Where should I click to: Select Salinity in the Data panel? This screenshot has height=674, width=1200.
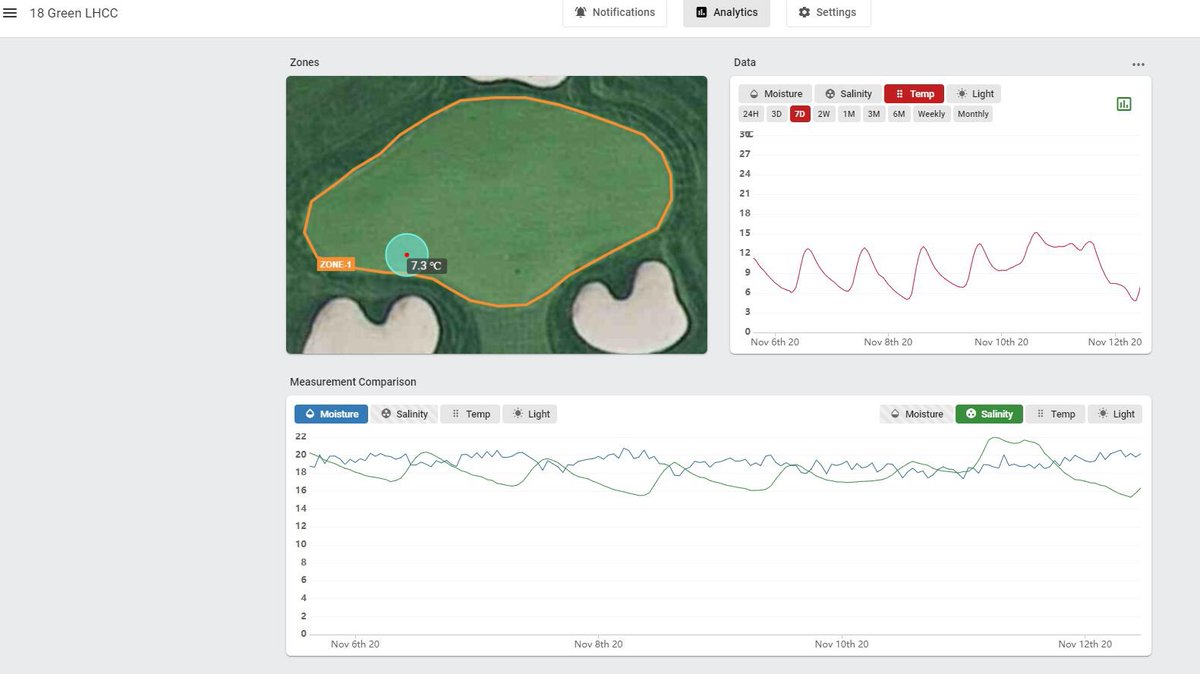[x=848, y=94]
